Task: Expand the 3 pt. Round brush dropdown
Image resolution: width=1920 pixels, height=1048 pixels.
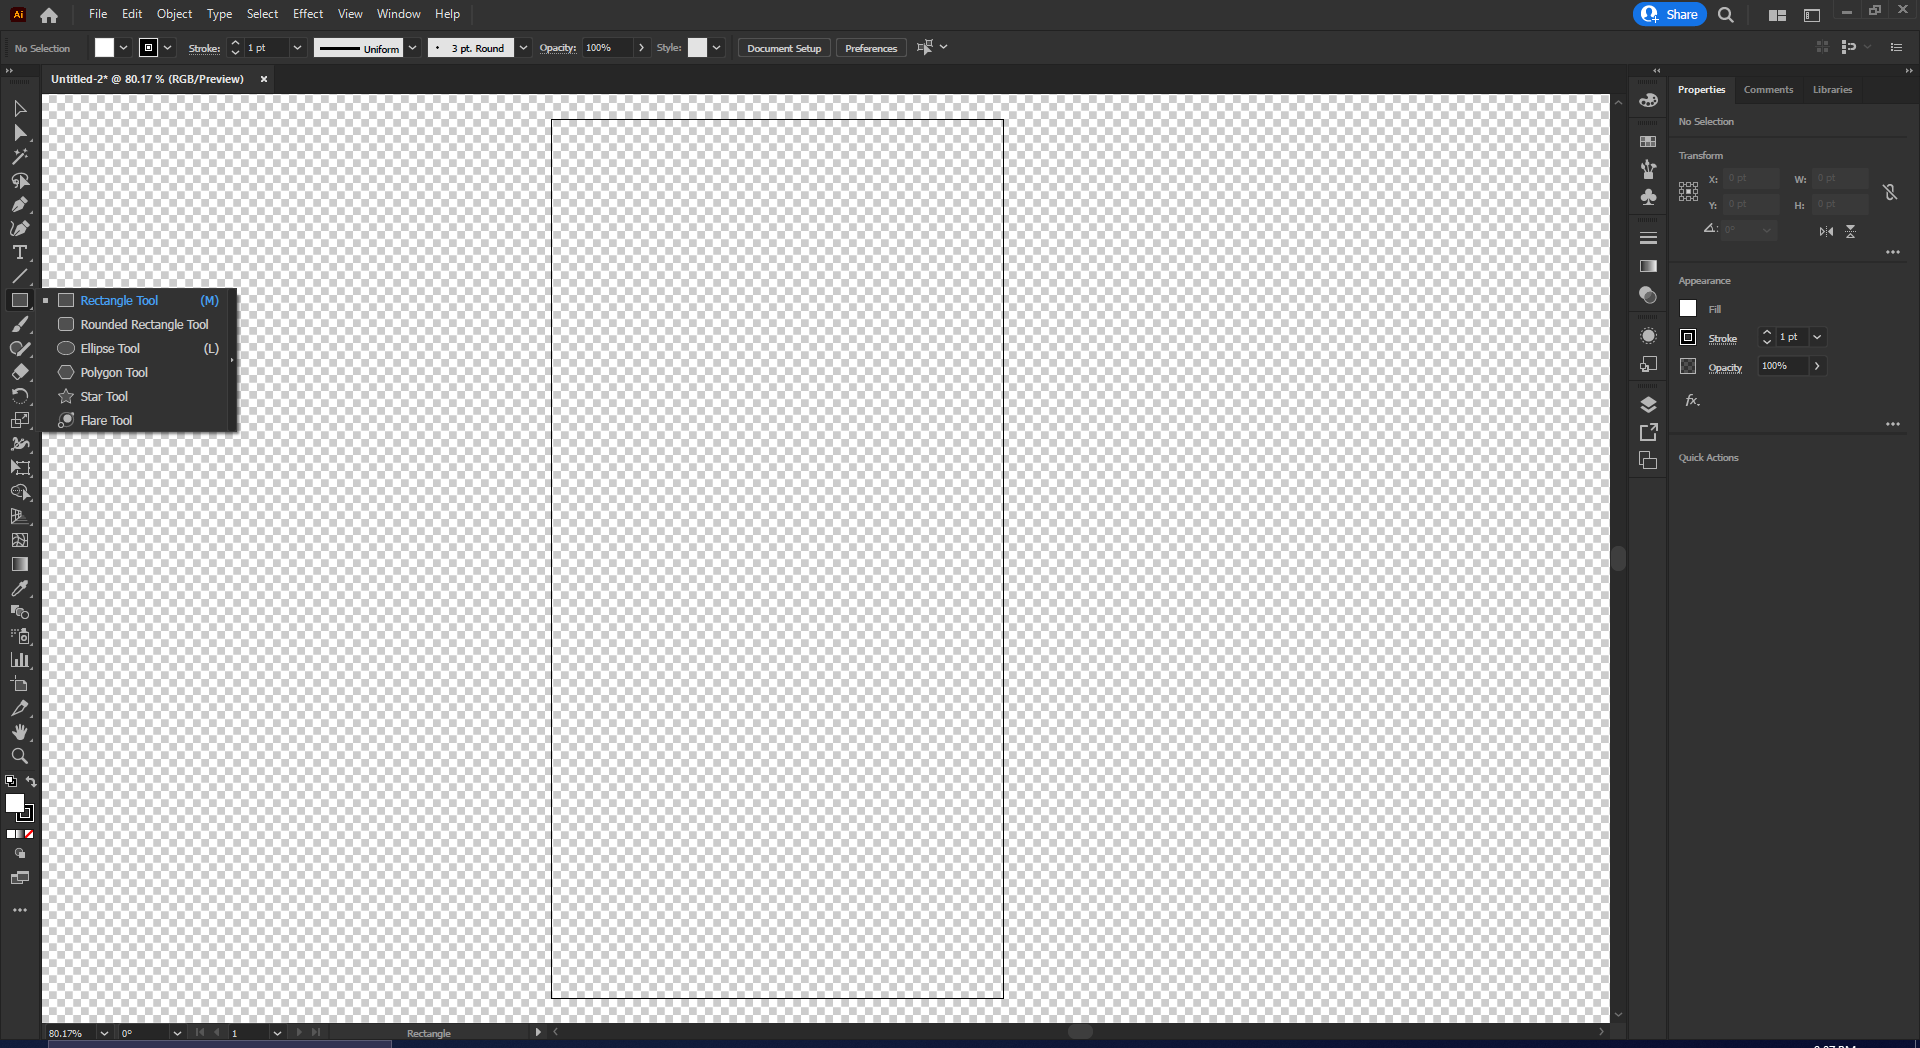Action: [x=523, y=47]
